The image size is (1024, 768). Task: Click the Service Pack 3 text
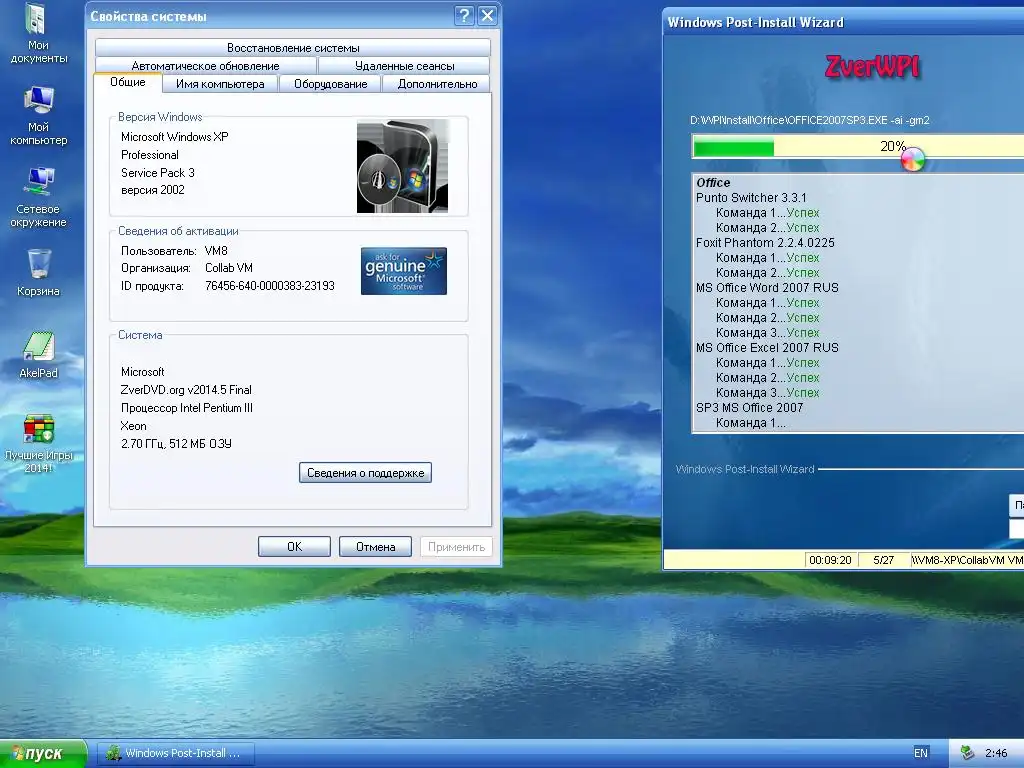157,172
